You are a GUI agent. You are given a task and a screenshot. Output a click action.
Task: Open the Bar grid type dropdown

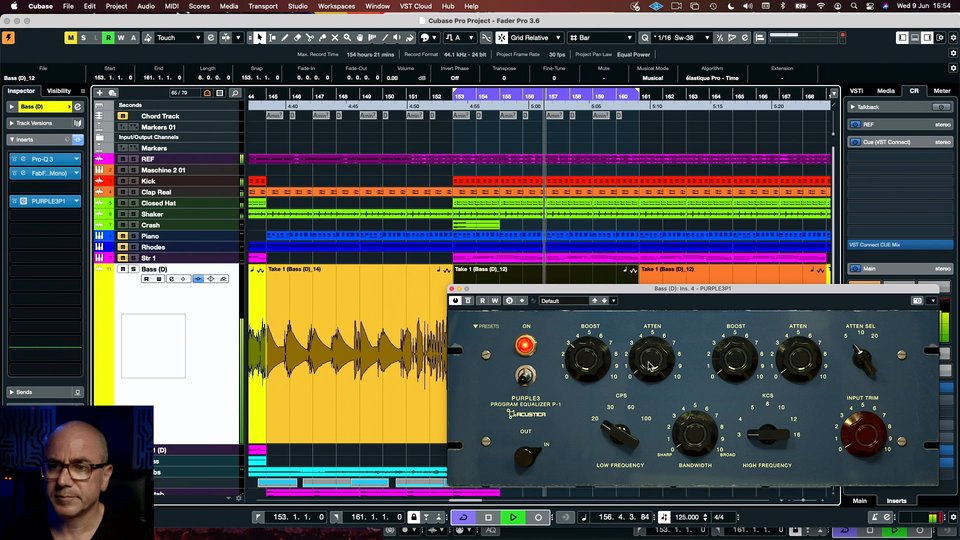[x=601, y=38]
